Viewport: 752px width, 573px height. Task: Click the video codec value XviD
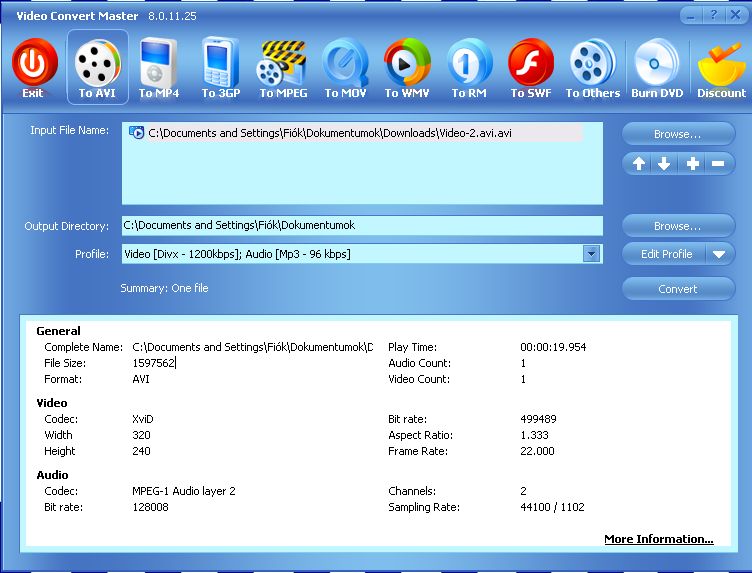143,419
